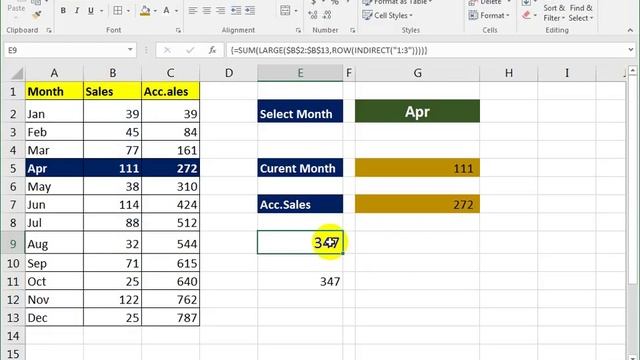Align text left
Viewport: 640px width, 360px height.
(193, 11)
